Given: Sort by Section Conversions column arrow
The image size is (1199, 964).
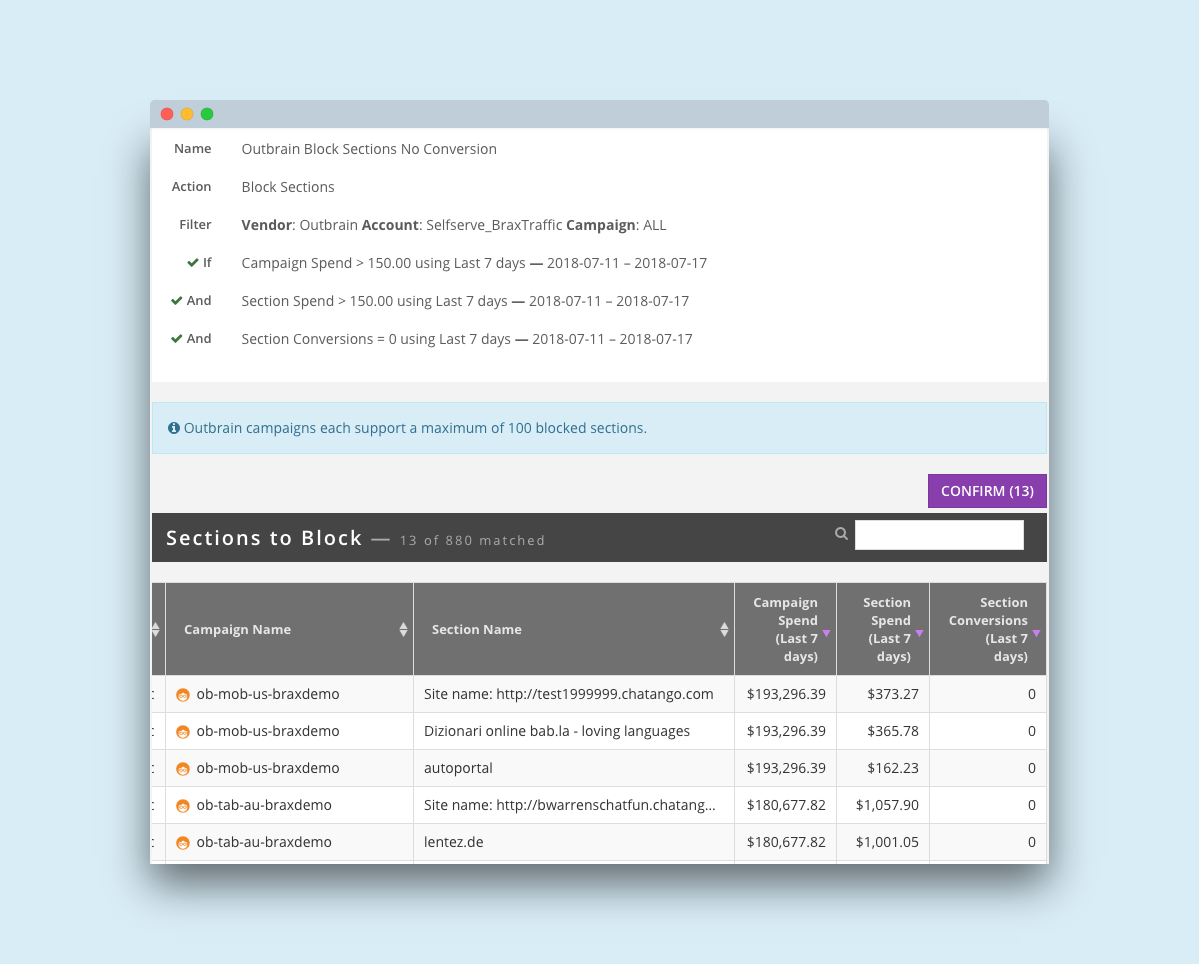Looking at the screenshot, I should tap(1036, 633).
